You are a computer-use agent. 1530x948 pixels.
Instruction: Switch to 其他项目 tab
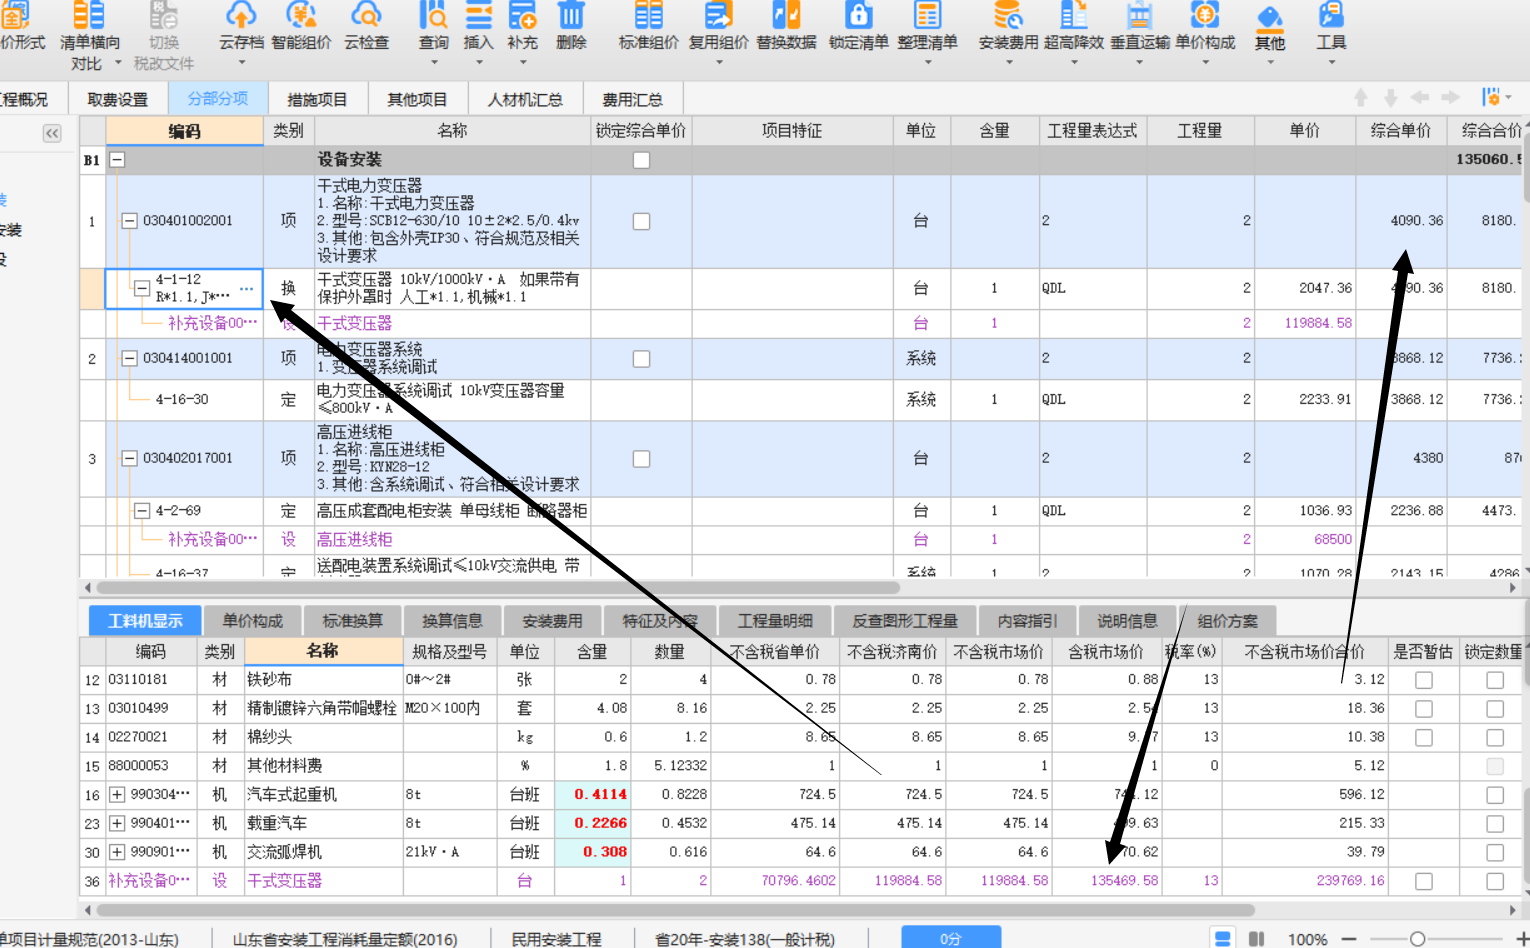point(417,99)
